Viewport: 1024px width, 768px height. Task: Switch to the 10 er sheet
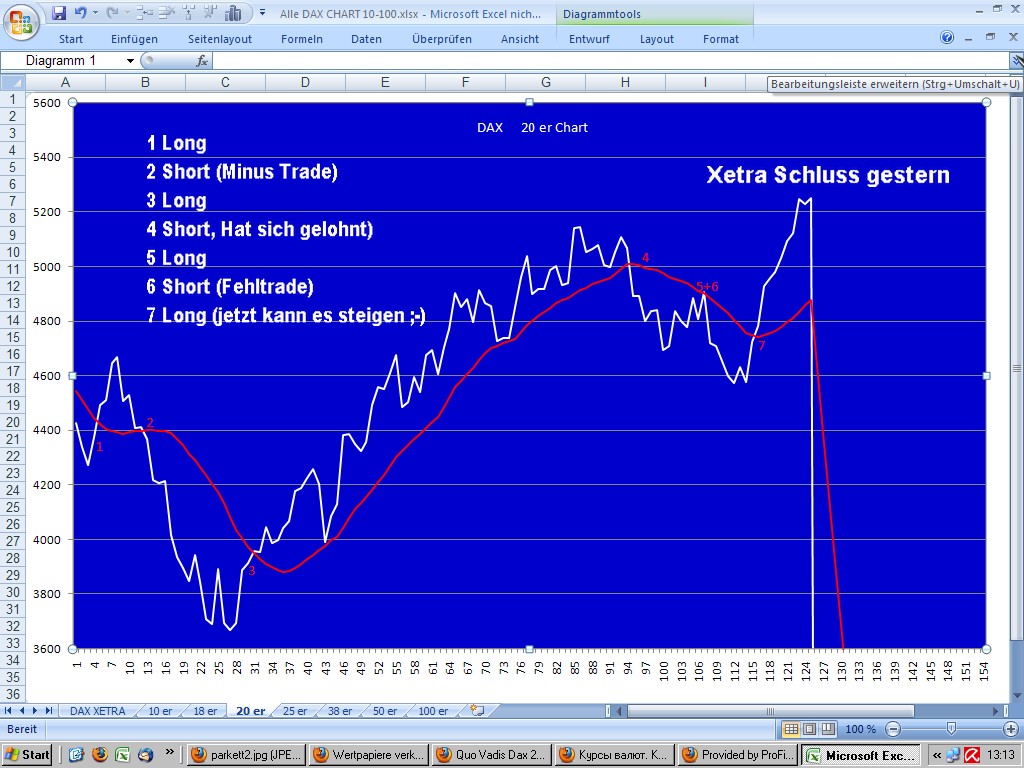[x=160, y=711]
